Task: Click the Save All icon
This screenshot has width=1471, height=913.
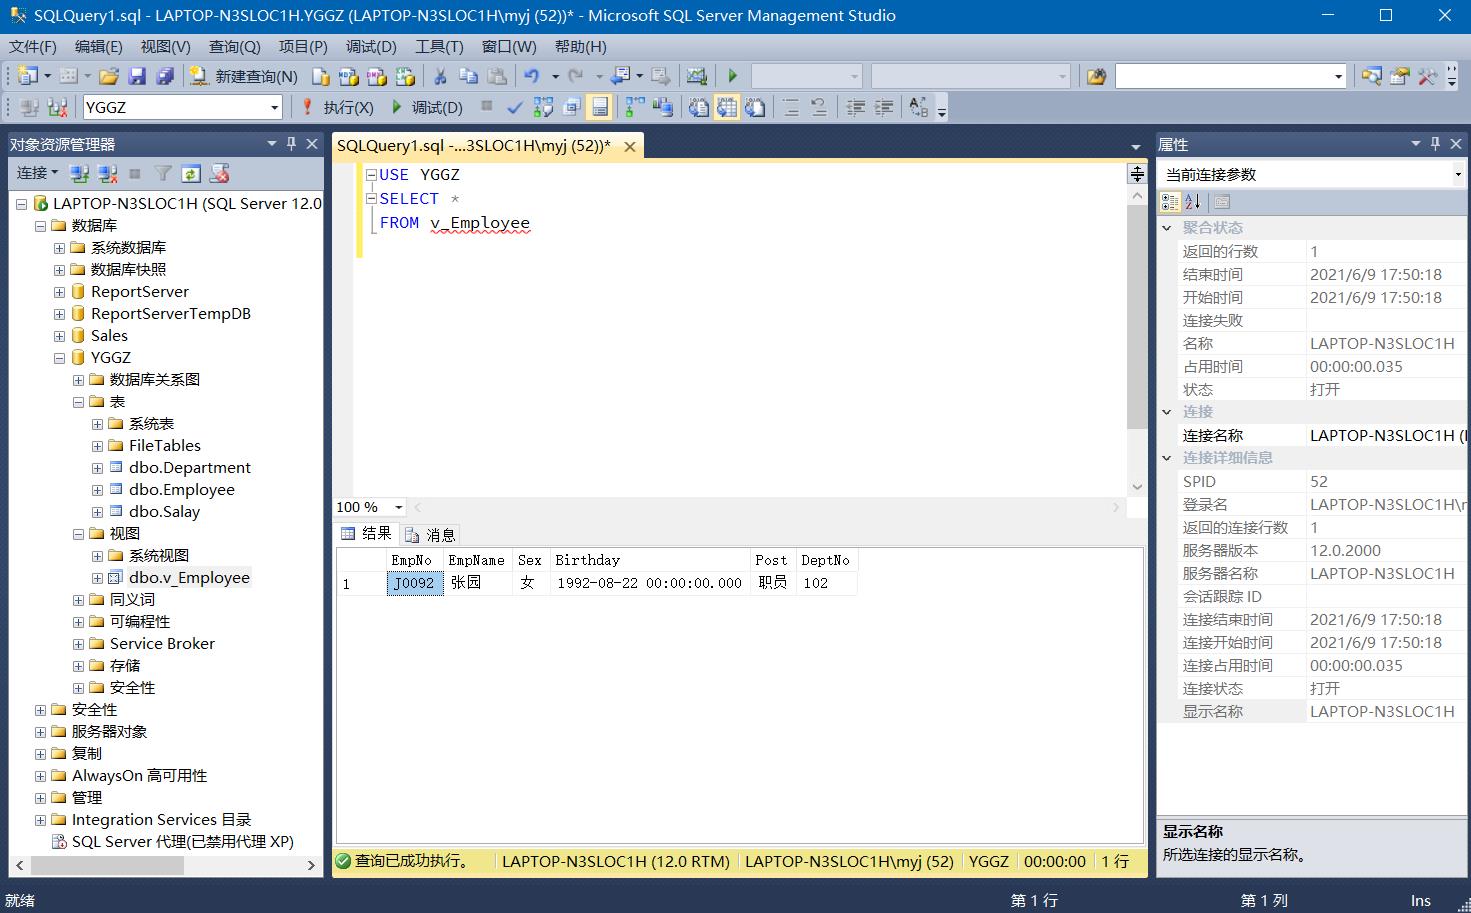Action: [165, 76]
